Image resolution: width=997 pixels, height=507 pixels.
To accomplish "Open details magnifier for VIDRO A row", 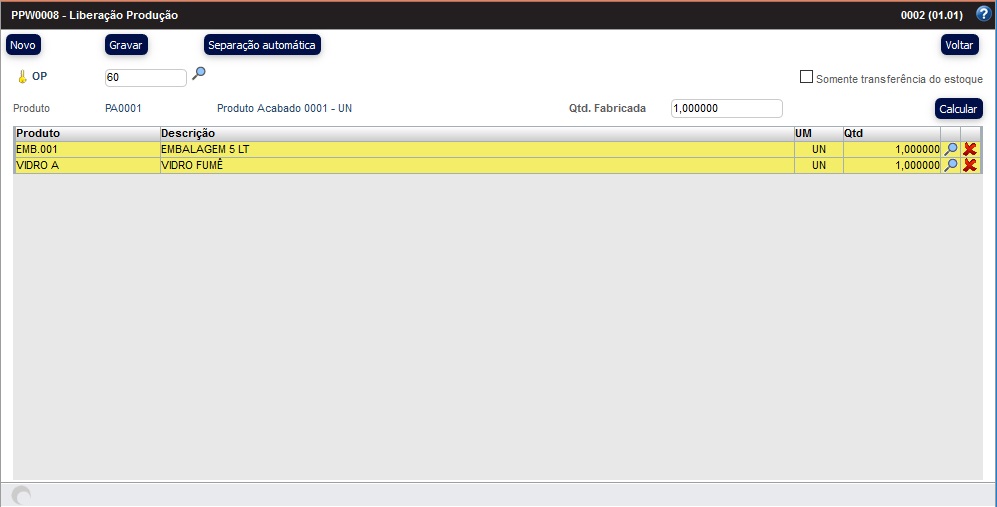I will coord(951,165).
